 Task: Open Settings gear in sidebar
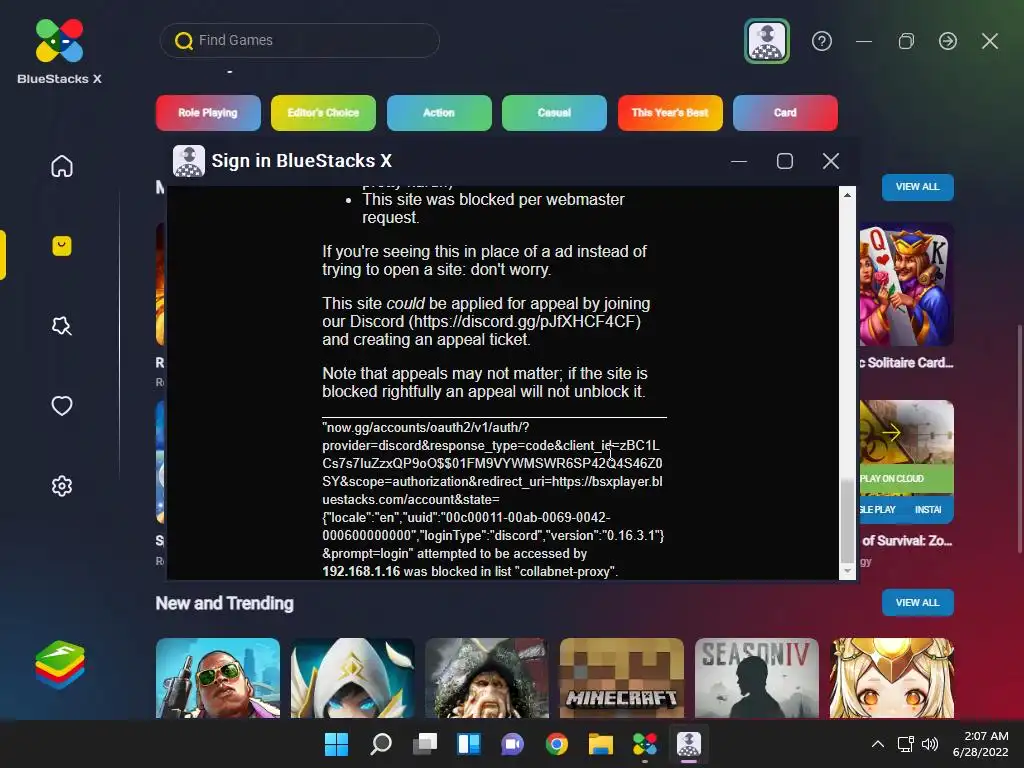[62, 486]
